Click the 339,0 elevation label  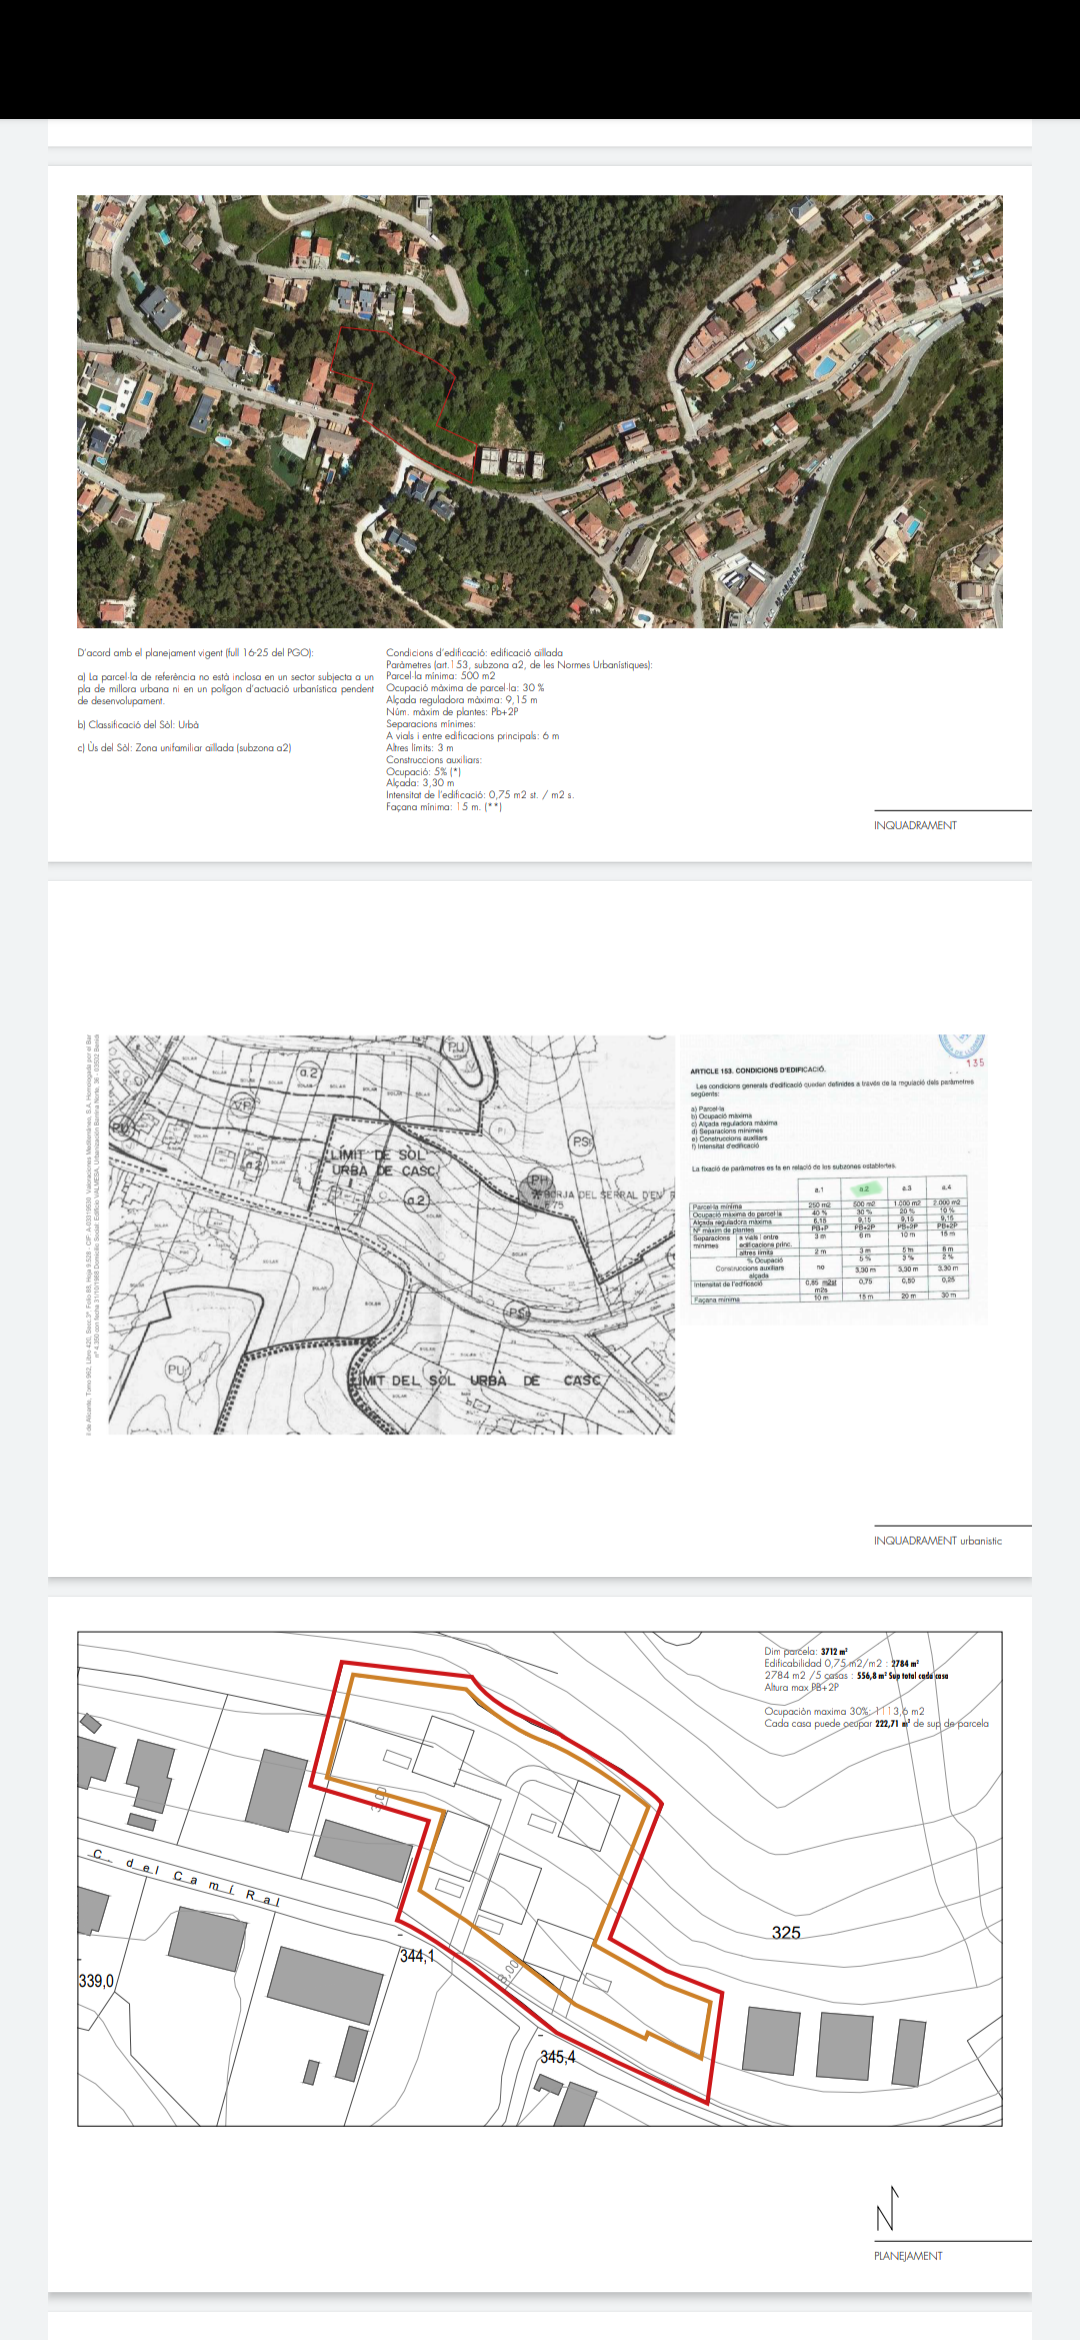(96, 1981)
